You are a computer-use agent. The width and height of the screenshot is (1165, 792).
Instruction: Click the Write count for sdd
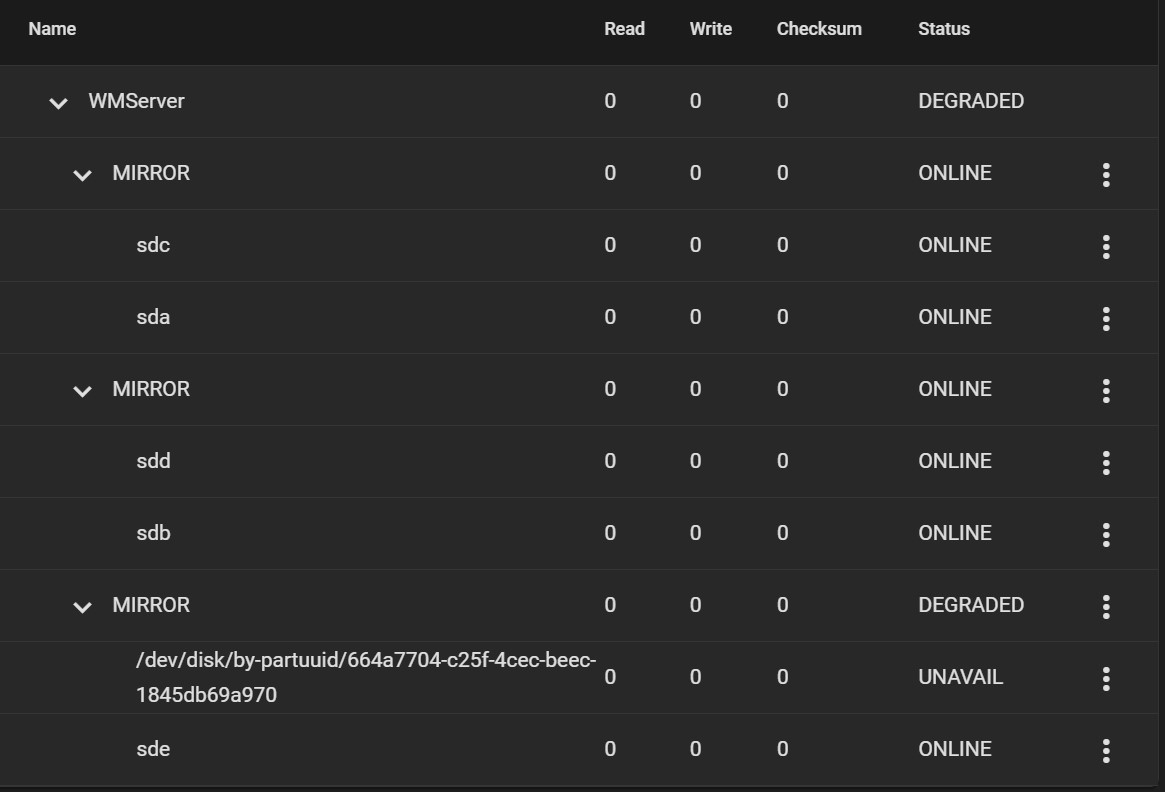695,461
